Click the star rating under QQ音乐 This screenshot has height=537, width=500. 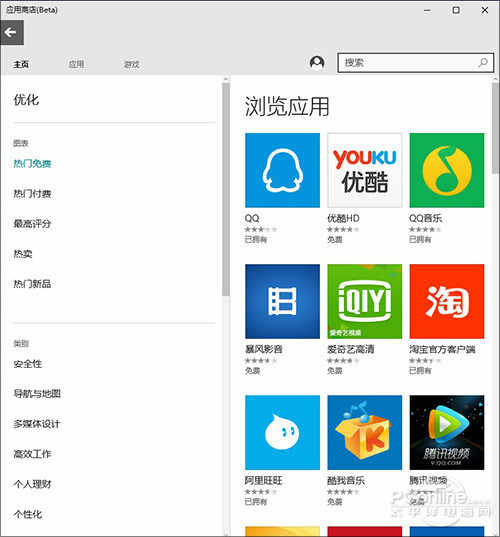[x=425, y=229]
